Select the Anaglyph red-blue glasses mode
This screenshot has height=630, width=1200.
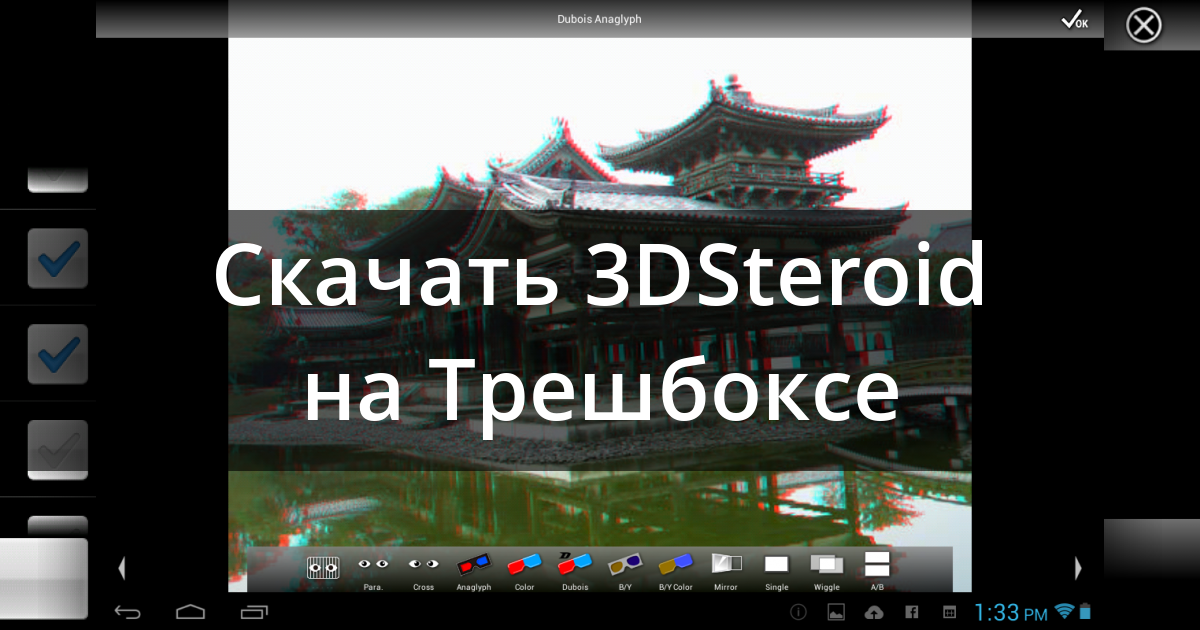474,572
